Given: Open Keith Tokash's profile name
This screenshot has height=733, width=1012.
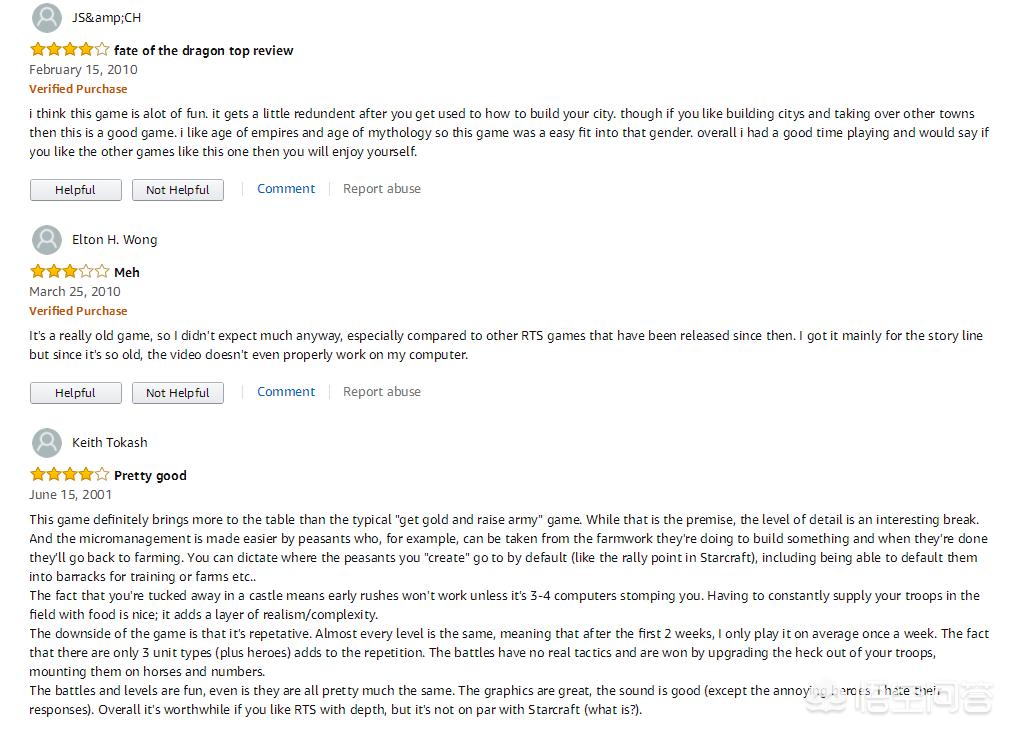Looking at the screenshot, I should [x=109, y=443].
